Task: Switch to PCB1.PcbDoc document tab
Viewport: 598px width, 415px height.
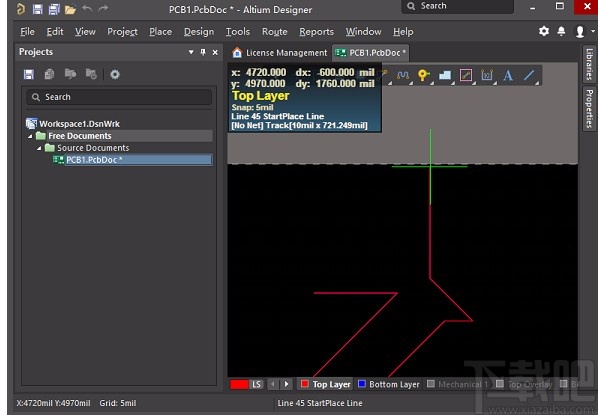Action: (371, 53)
